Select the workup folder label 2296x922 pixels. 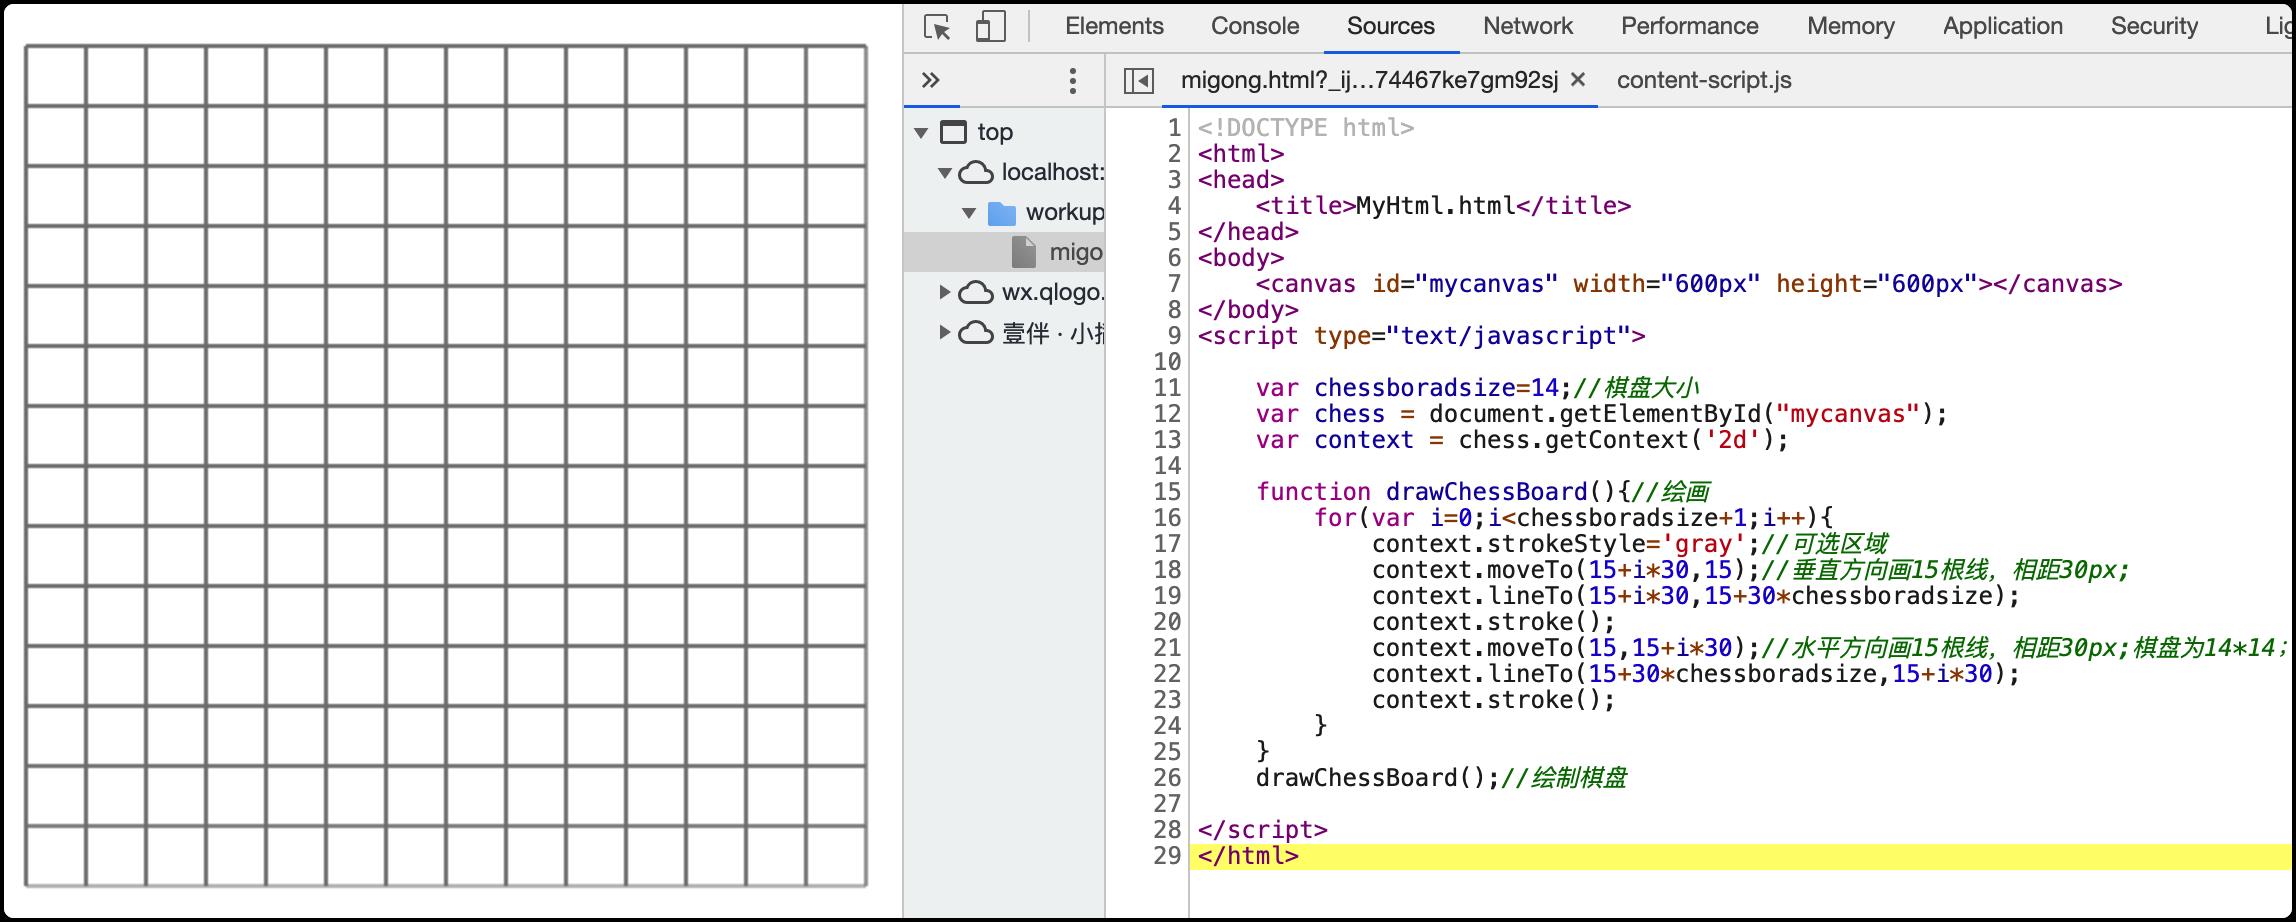(1065, 212)
